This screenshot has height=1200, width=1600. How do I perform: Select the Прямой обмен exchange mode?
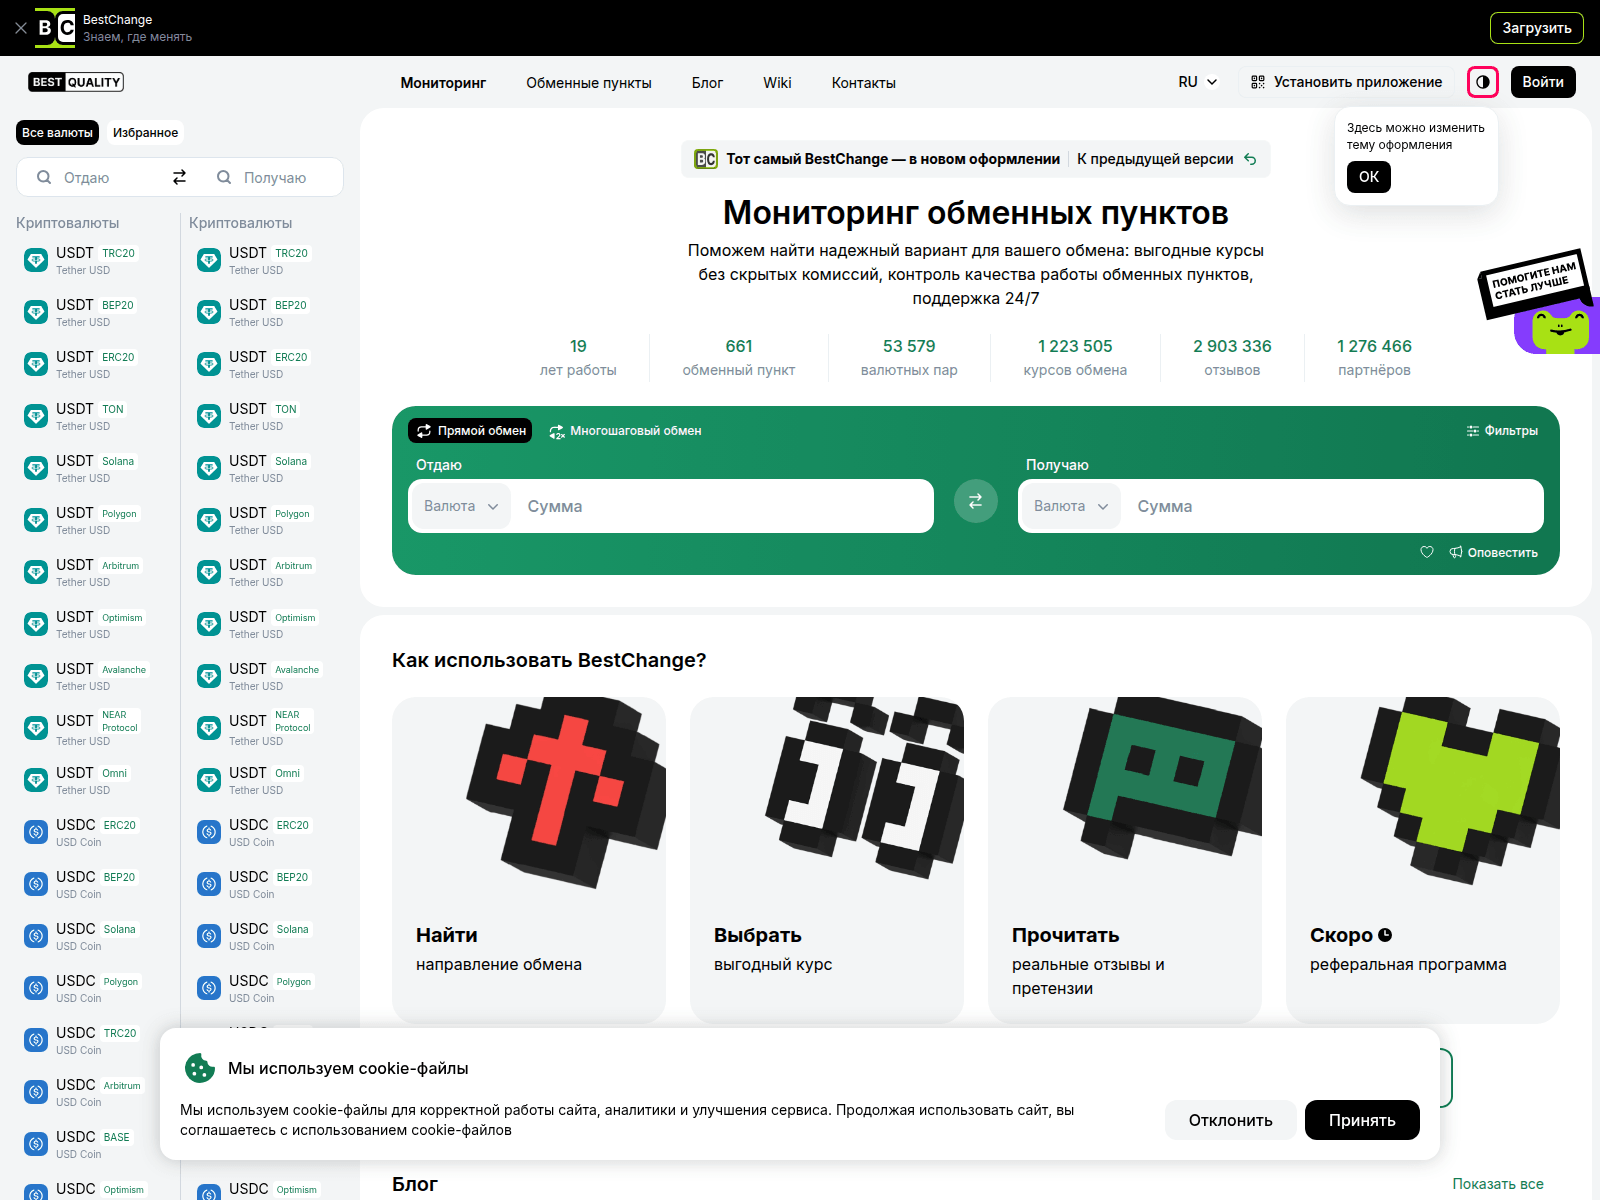[470, 431]
